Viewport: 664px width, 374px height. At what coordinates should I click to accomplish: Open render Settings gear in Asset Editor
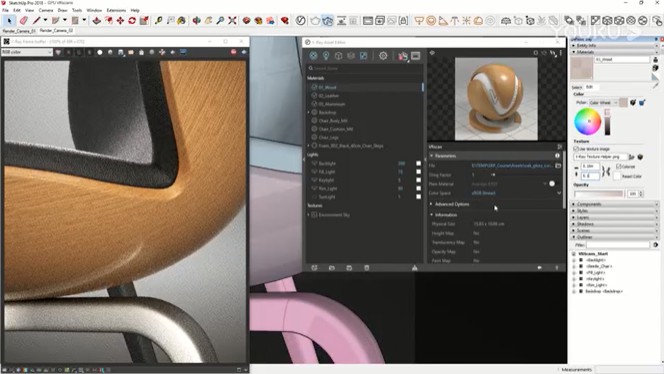click(x=383, y=55)
